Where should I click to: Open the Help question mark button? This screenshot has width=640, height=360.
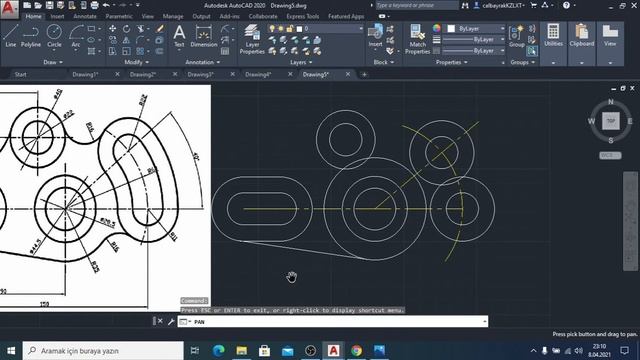(566, 5)
